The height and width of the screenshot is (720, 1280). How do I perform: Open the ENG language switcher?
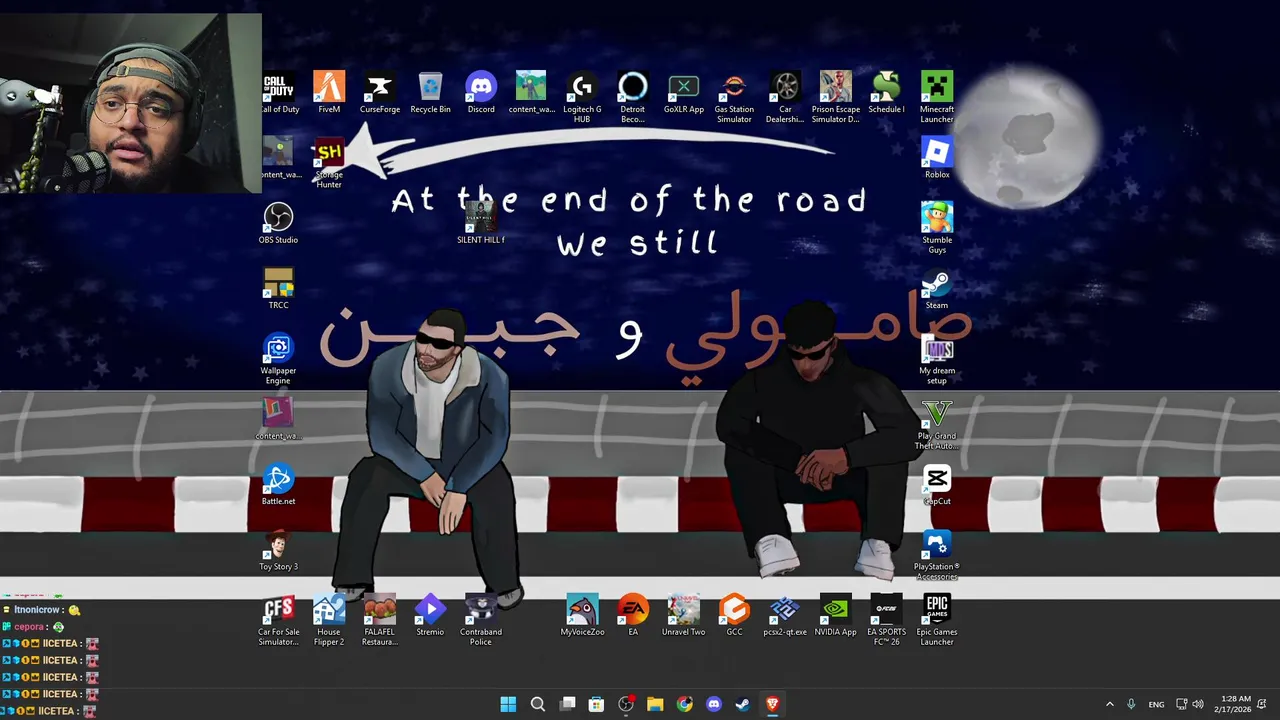pos(1156,704)
